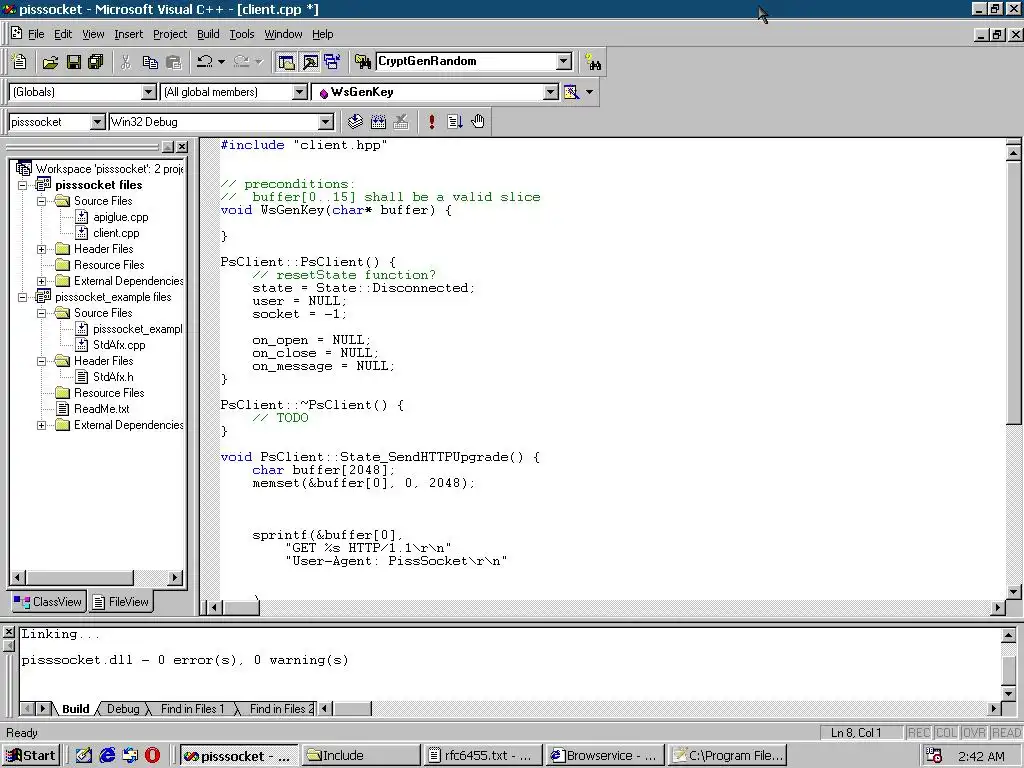The width and height of the screenshot is (1024, 768).
Task: Open the Win32 Debug configuration dropdown
Action: 325,122
